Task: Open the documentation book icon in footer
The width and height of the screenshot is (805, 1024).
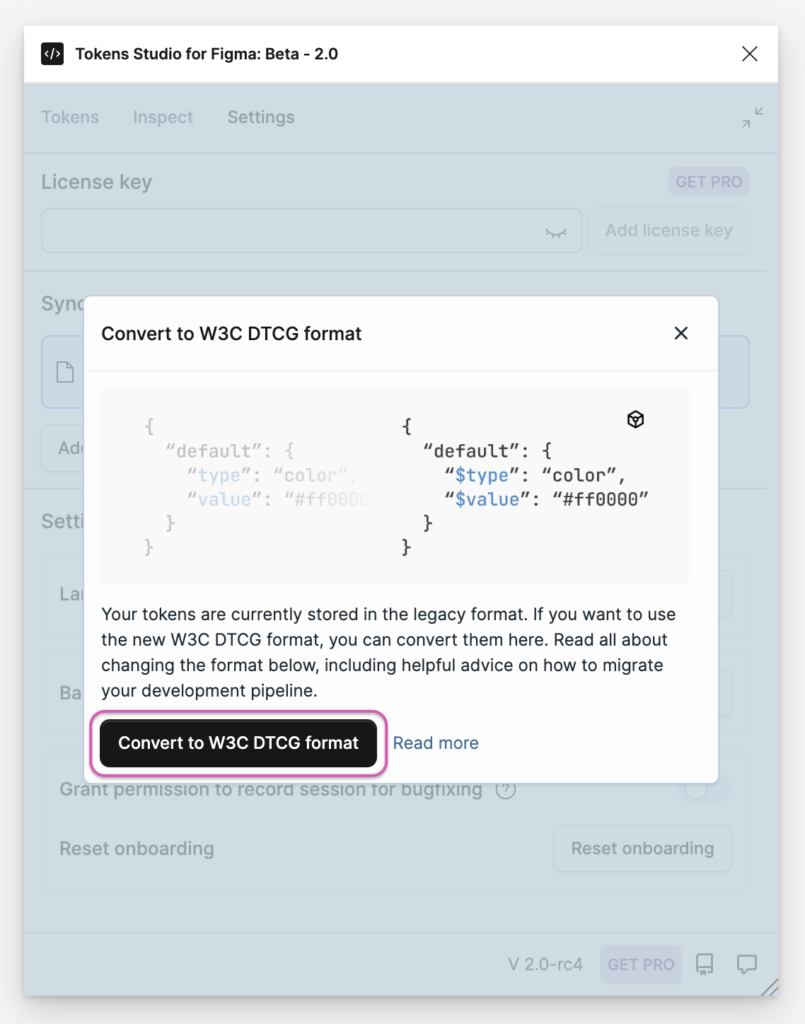Action: coord(704,965)
